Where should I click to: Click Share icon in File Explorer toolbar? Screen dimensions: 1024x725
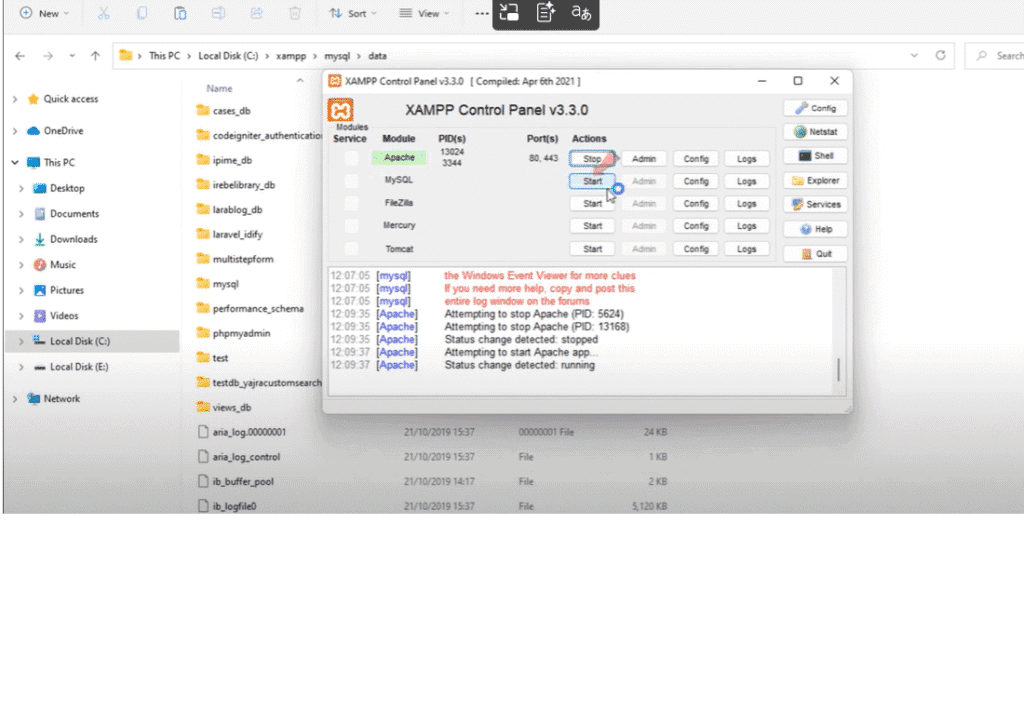(x=257, y=13)
